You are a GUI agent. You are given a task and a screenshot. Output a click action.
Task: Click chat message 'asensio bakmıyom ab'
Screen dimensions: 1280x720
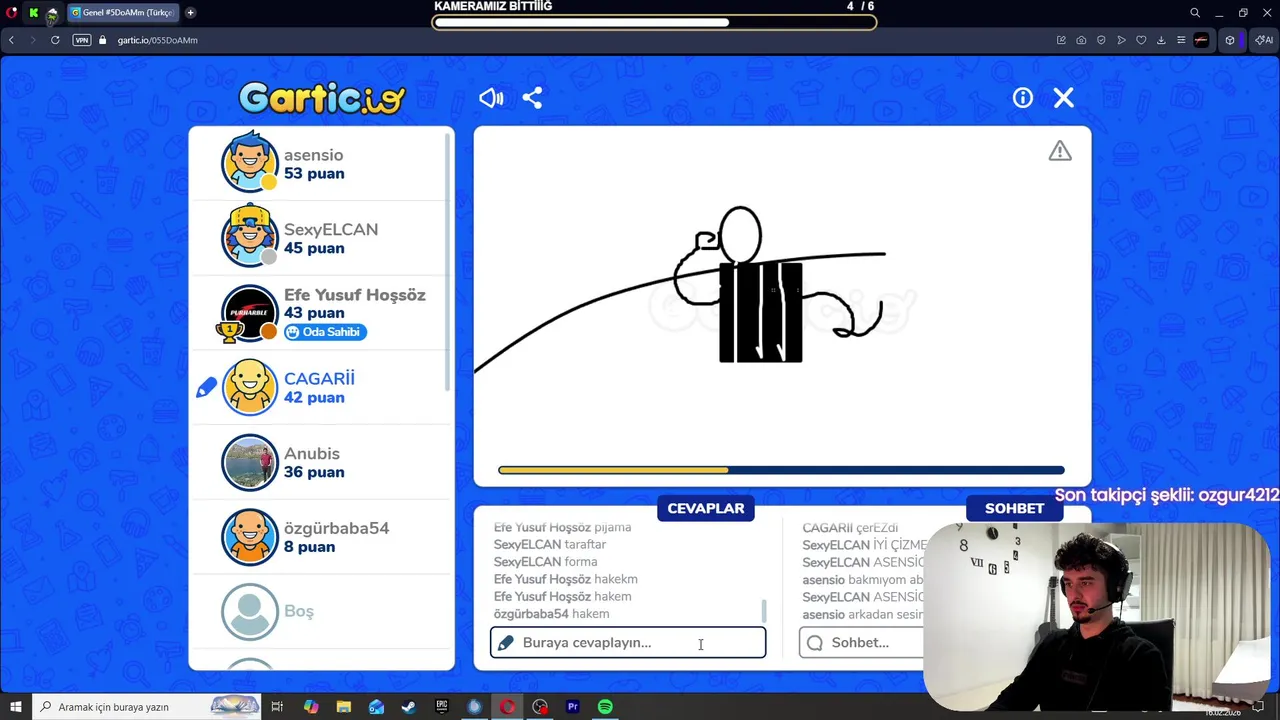coord(862,579)
